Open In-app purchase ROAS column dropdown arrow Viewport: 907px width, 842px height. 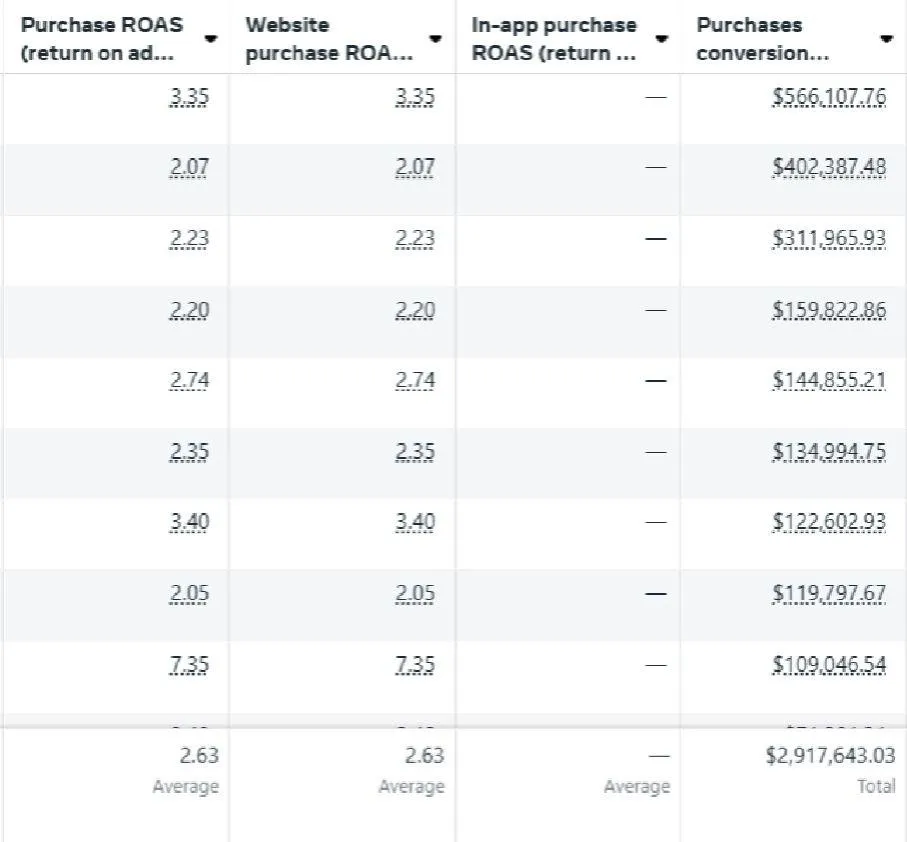pos(661,39)
